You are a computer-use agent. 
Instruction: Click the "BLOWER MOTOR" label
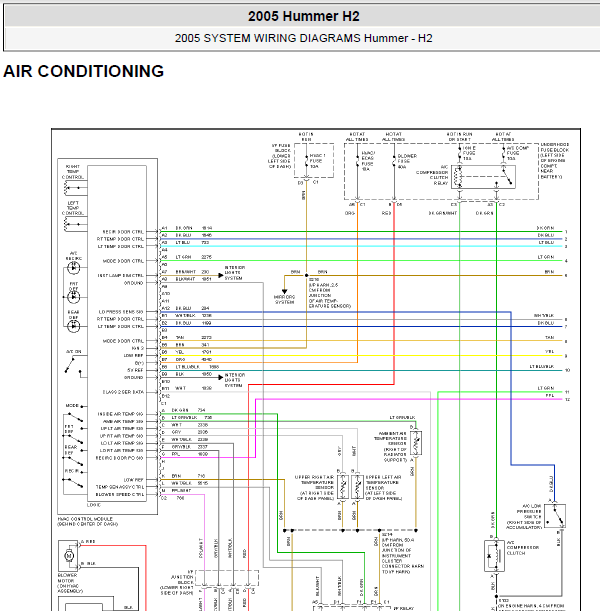coord(67,578)
